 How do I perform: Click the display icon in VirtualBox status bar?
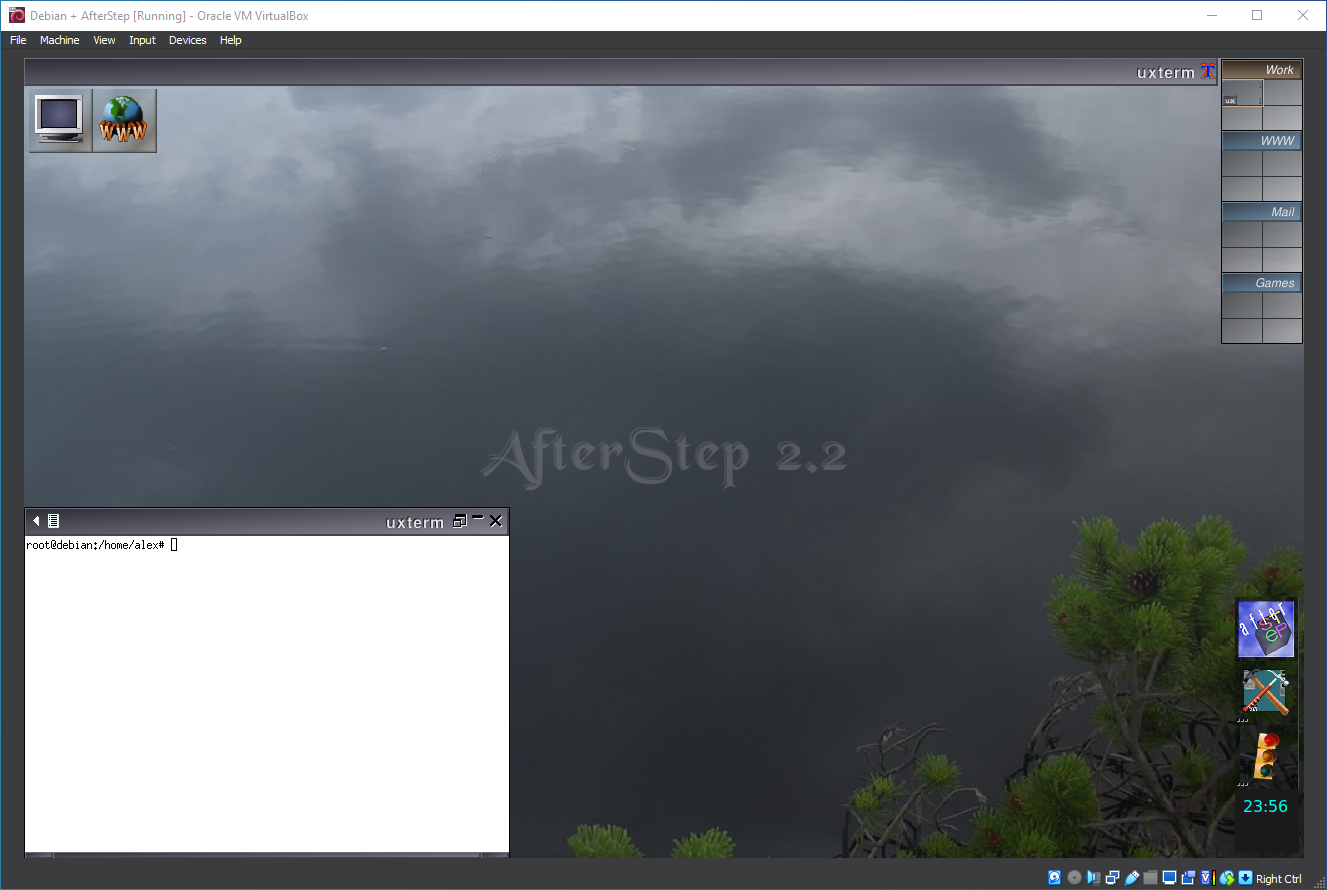pyautogui.click(x=1168, y=877)
